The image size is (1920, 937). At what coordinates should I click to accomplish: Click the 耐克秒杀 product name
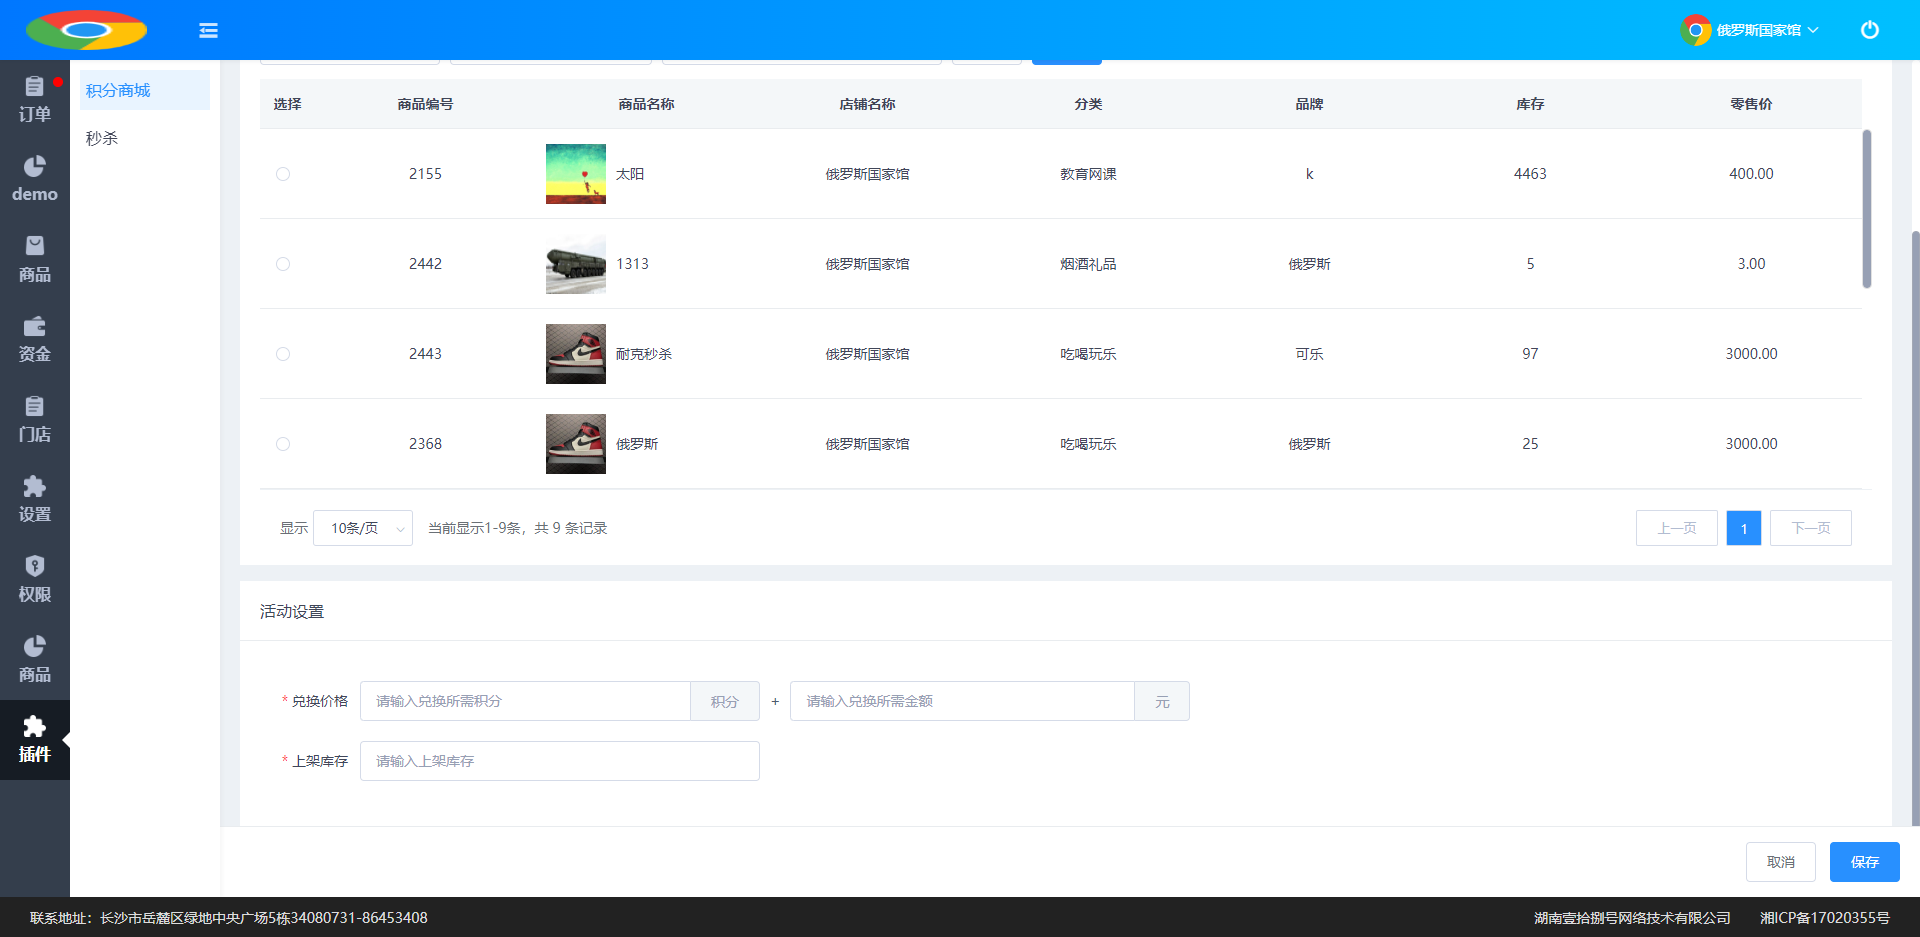(644, 354)
